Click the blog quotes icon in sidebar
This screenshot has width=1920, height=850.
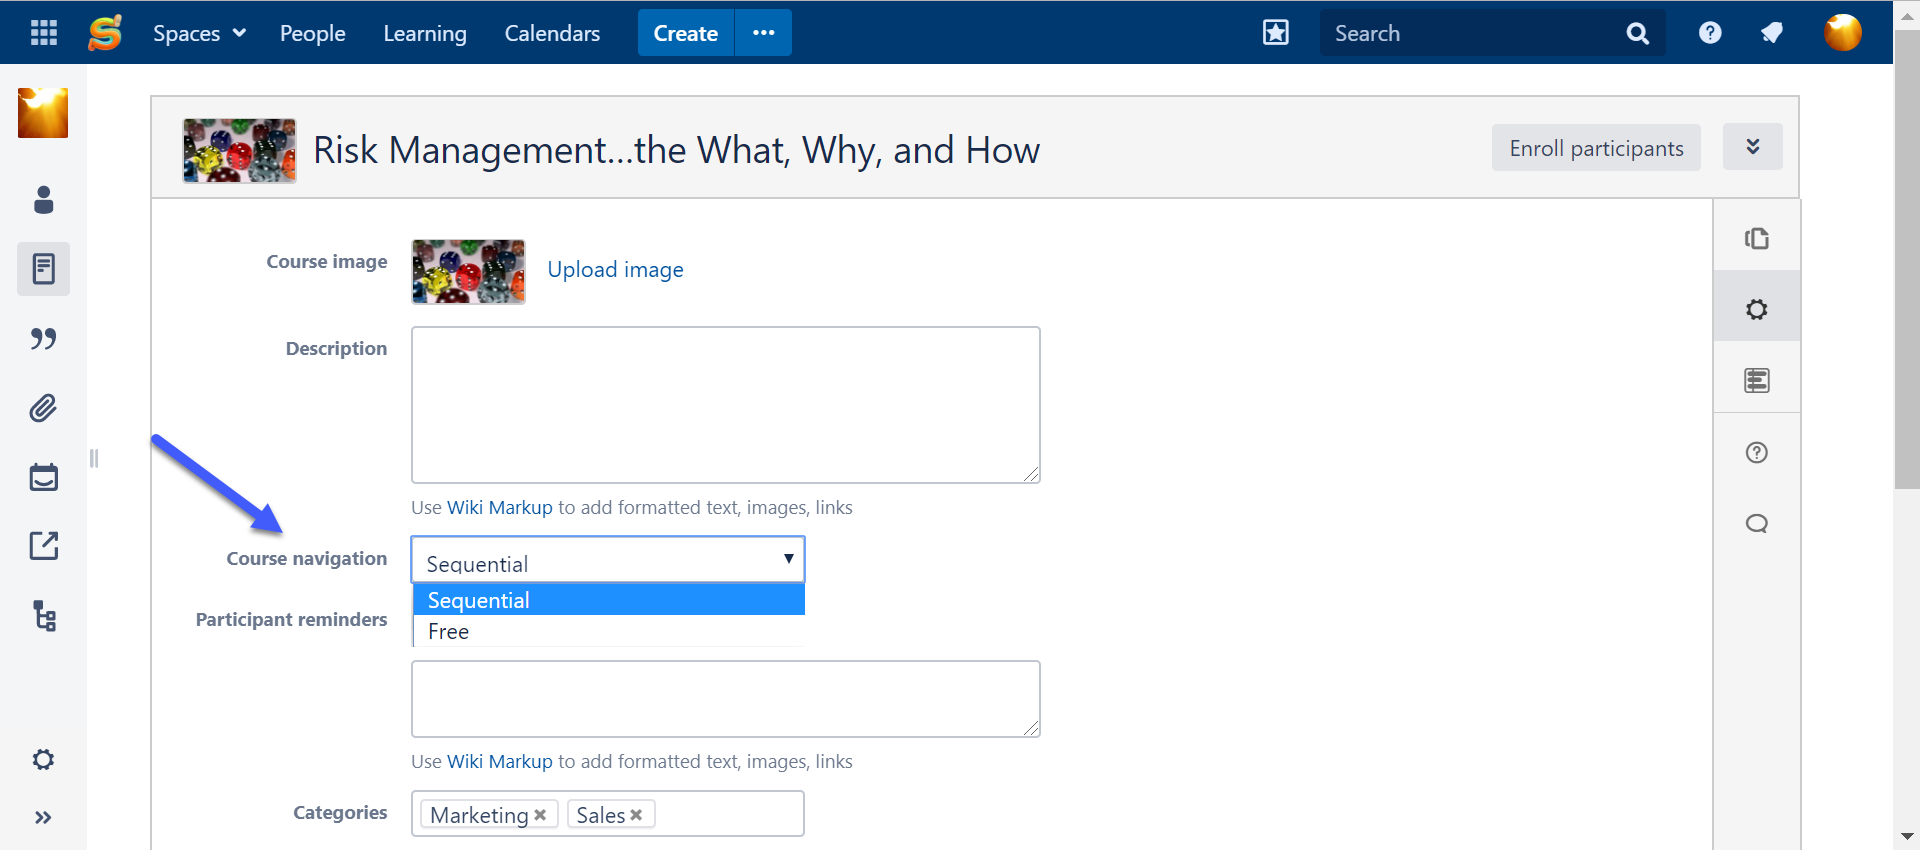[43, 339]
